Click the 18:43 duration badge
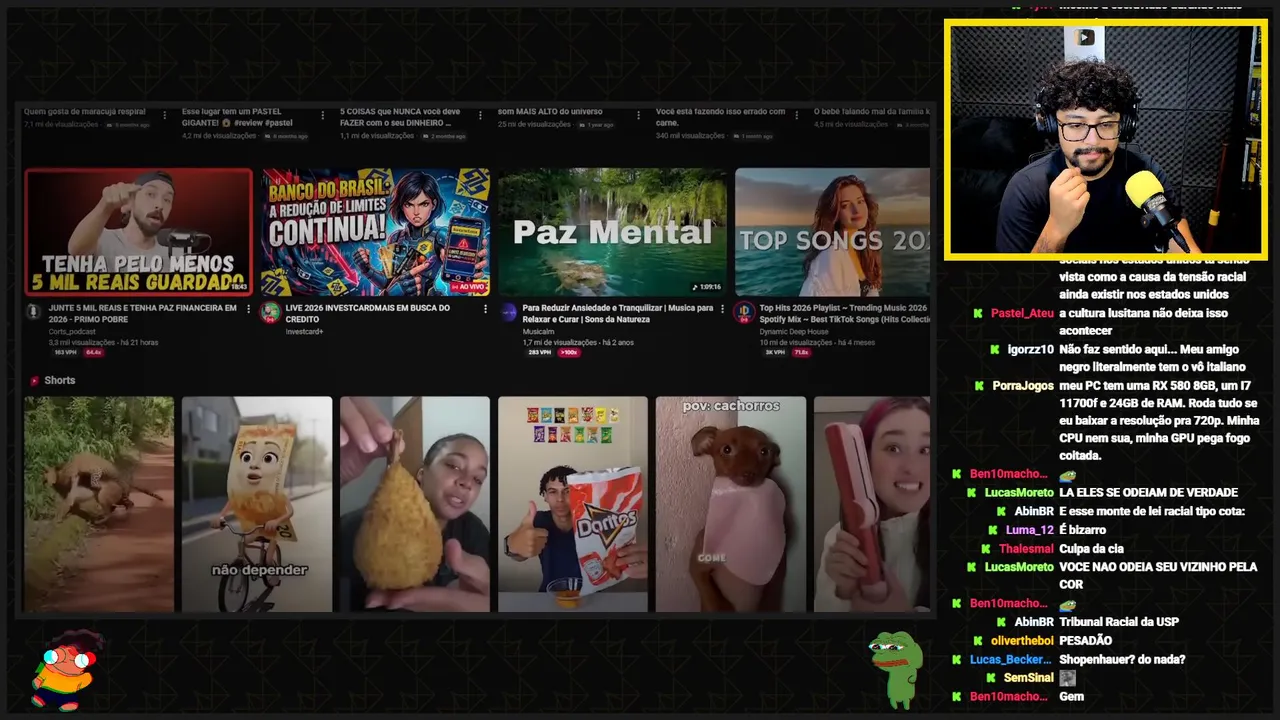This screenshot has width=1280, height=720. click(x=238, y=286)
